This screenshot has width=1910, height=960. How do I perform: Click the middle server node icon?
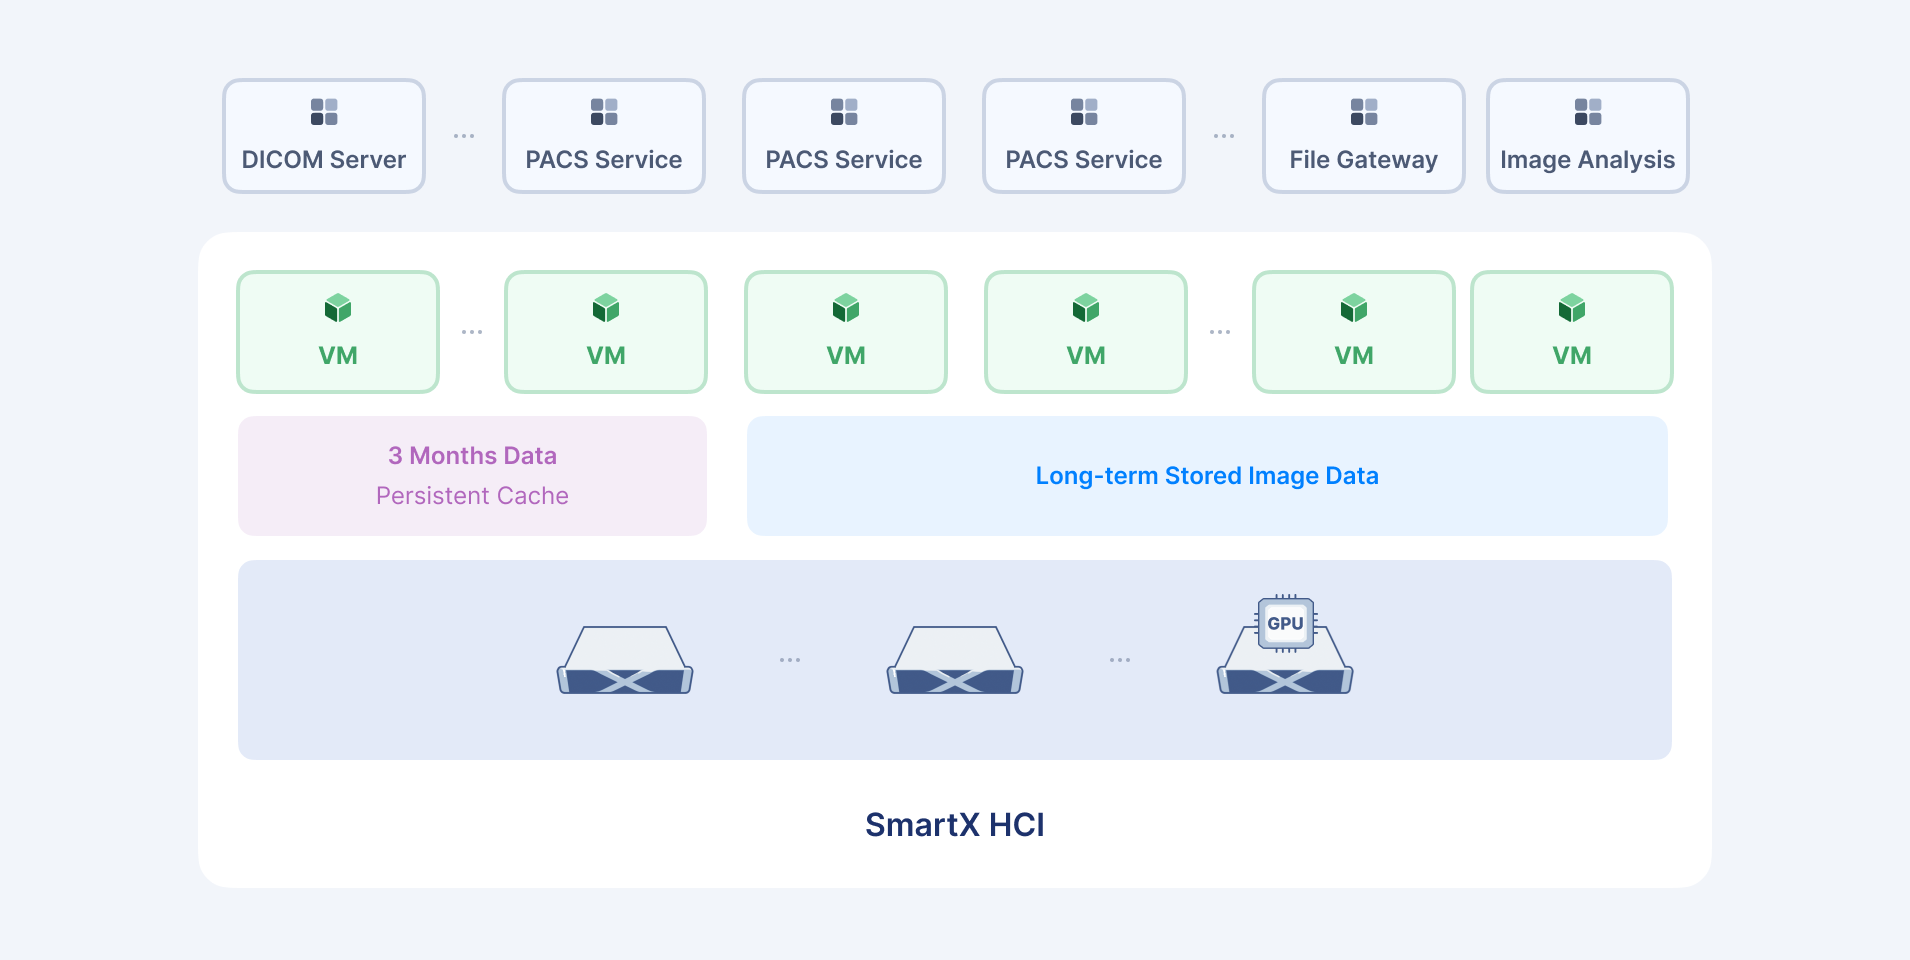point(955,661)
